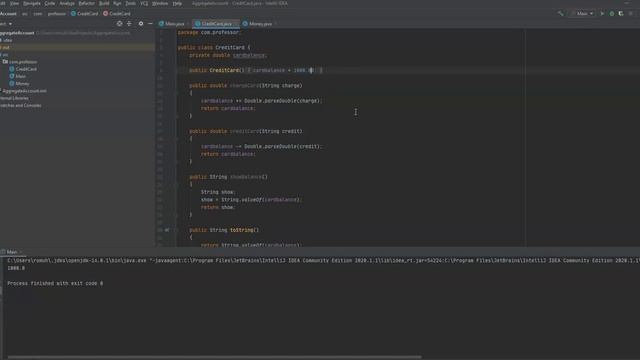Screen dimensions: 640x360
Task: Select Scratches and Consoles node
Action: click(x=20, y=105)
